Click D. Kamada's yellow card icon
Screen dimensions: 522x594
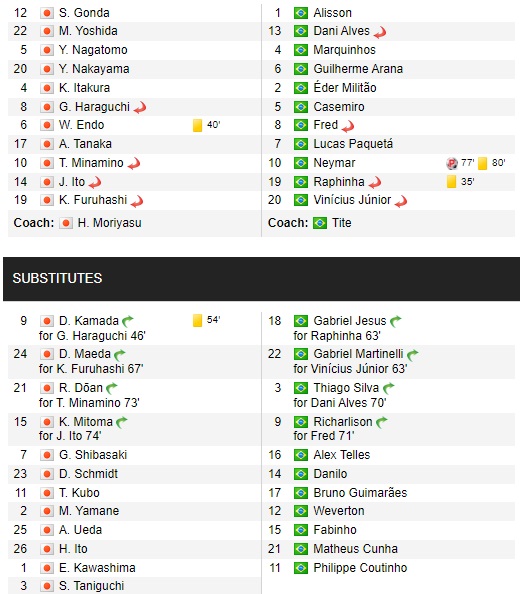tap(197, 320)
